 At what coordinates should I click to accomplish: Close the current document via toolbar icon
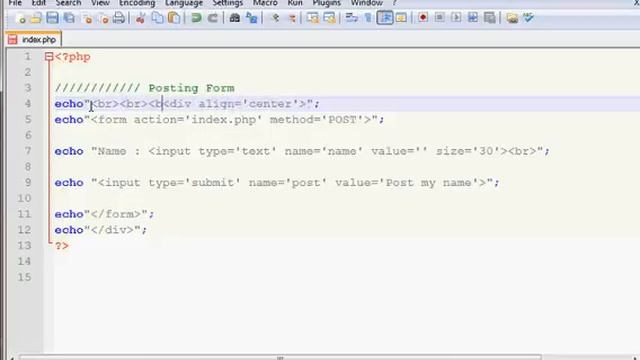tap(87, 18)
